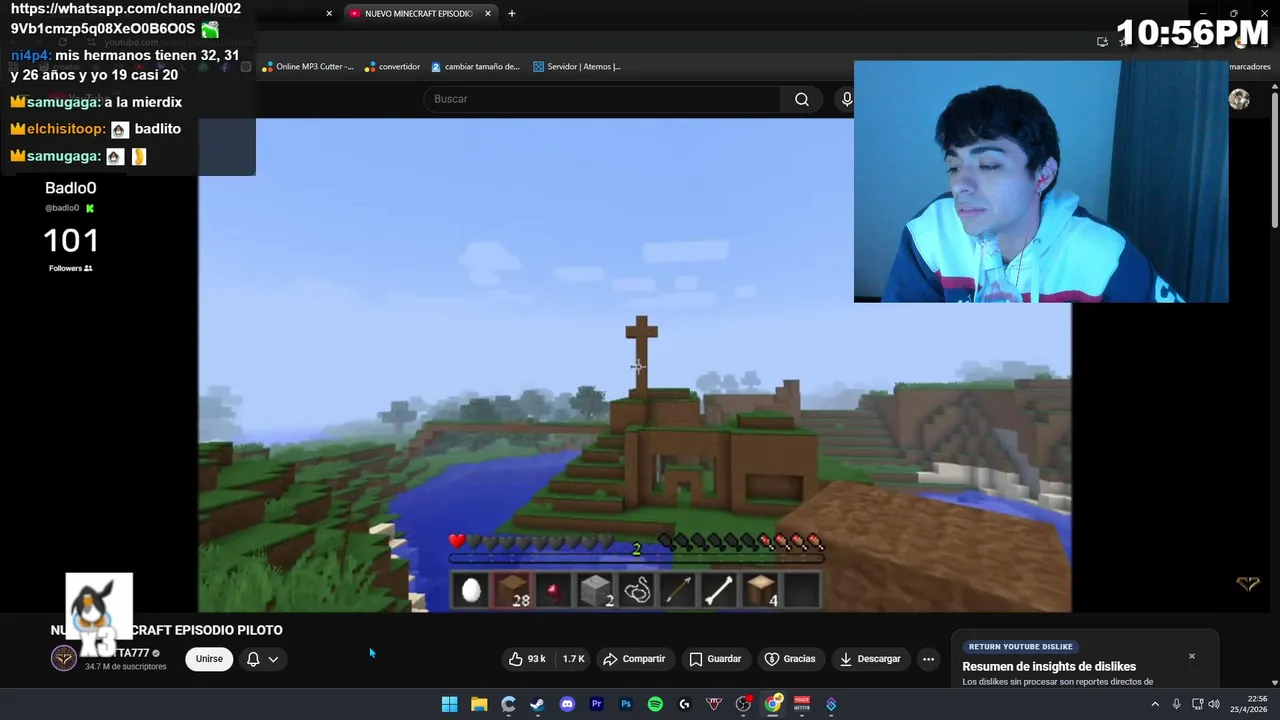
Task: Activate voice search microphone icon
Action: [846, 99]
